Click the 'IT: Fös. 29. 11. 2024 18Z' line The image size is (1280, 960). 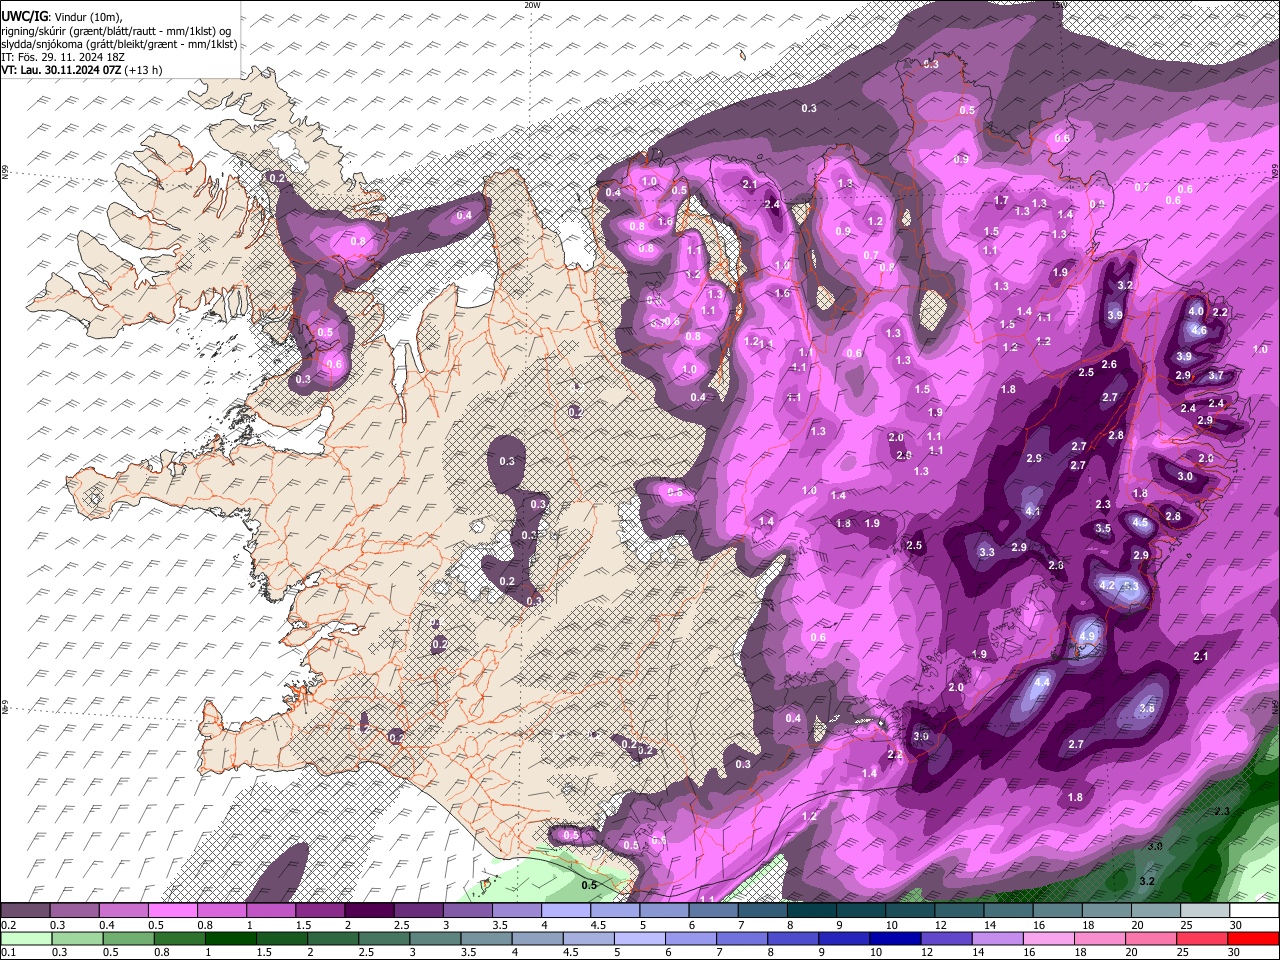[63, 57]
